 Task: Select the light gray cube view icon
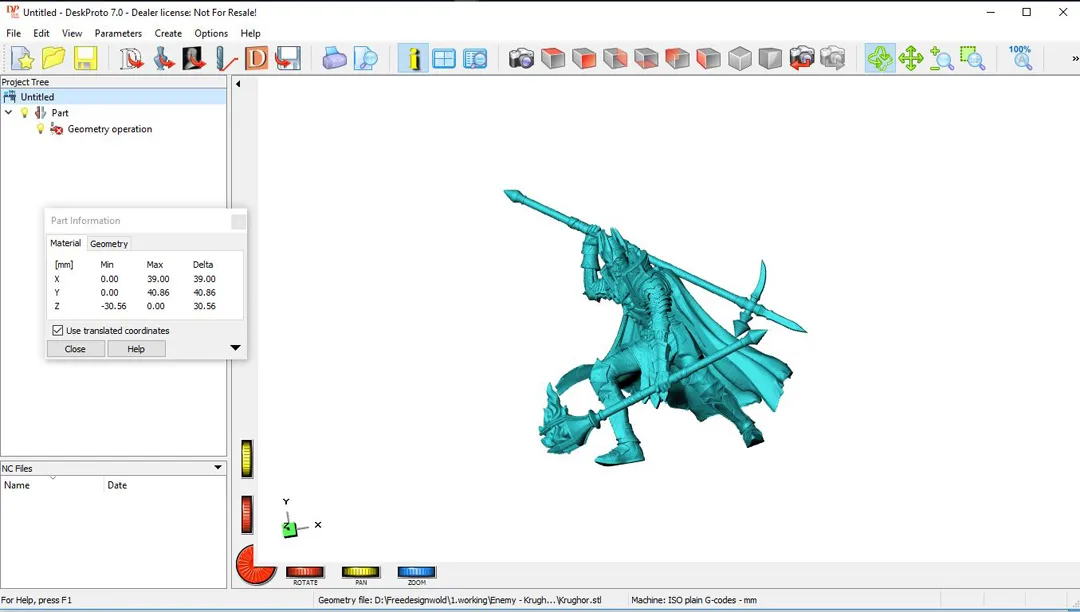[x=740, y=59]
